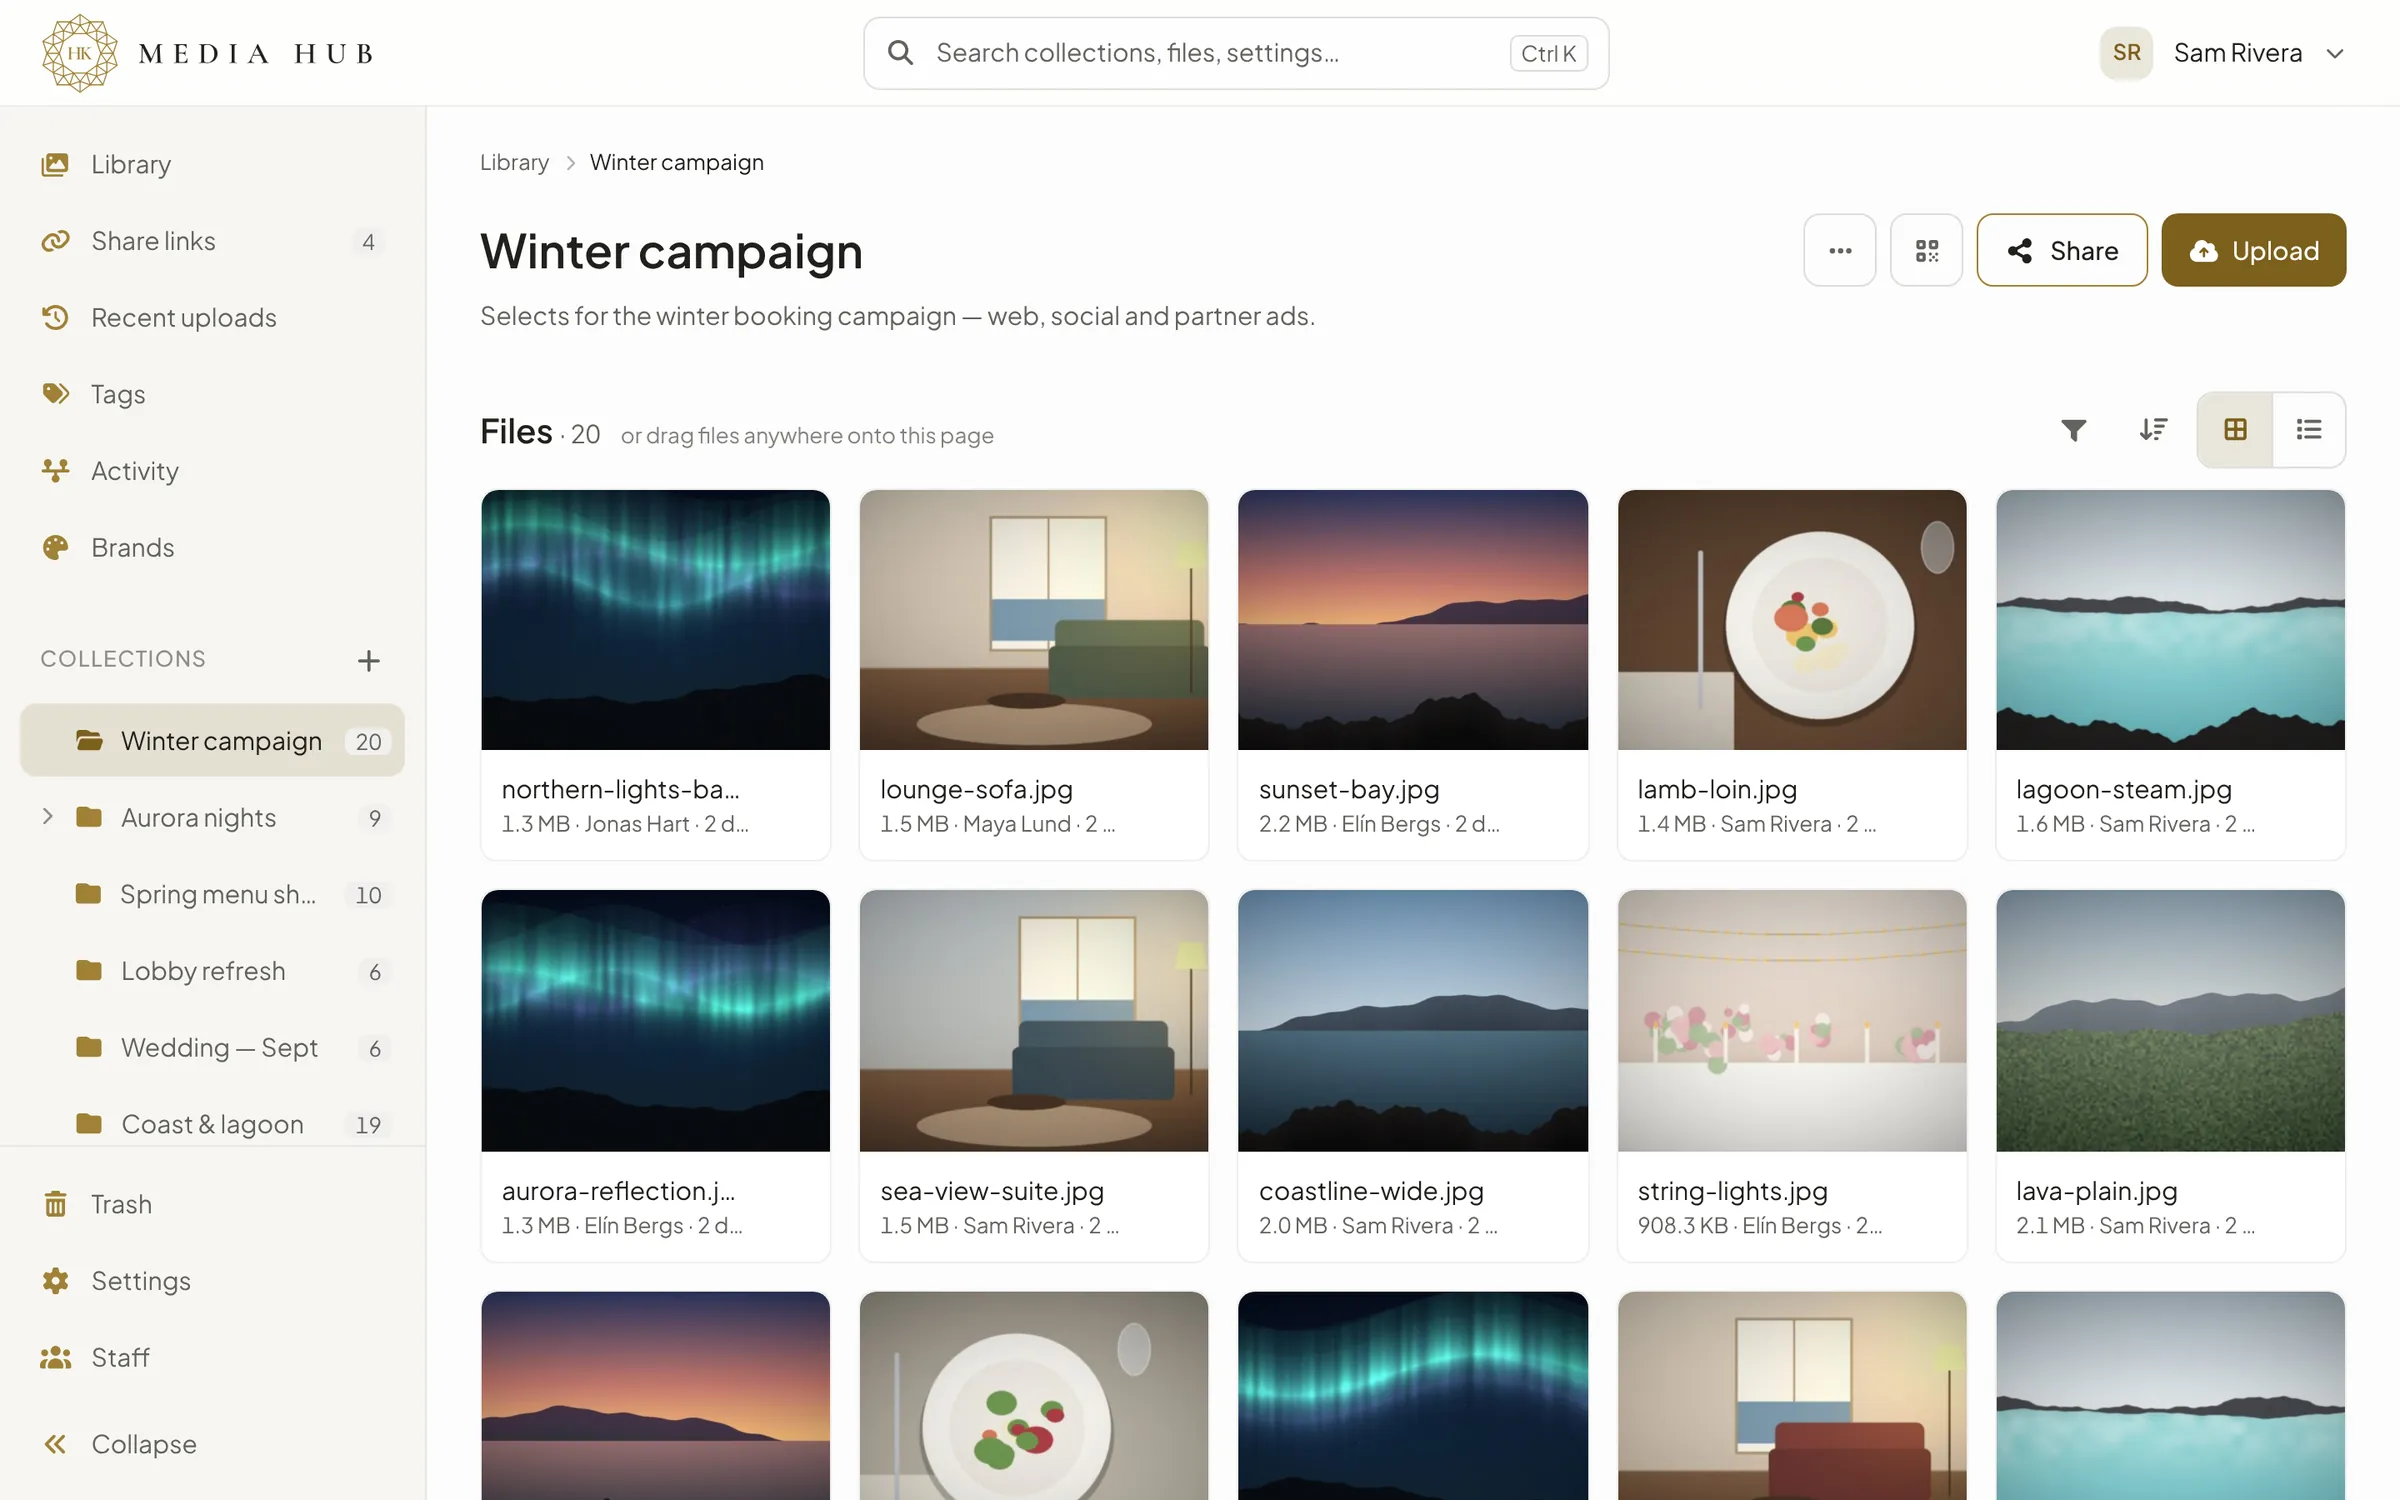This screenshot has width=2400, height=1500.
Task: Click the SR user avatar
Action: point(2126,53)
